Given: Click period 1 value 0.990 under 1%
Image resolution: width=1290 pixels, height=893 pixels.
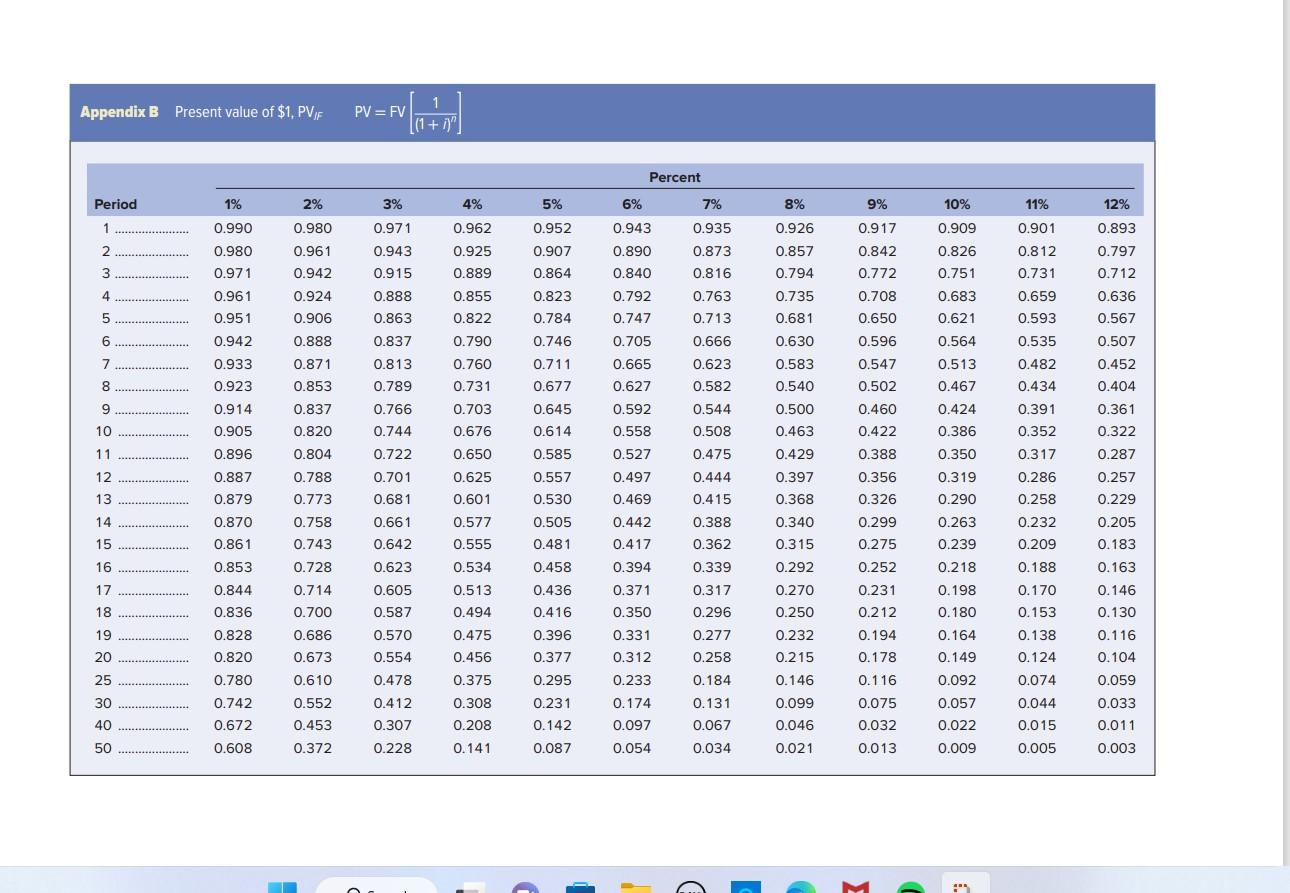Looking at the screenshot, I should (232, 228).
